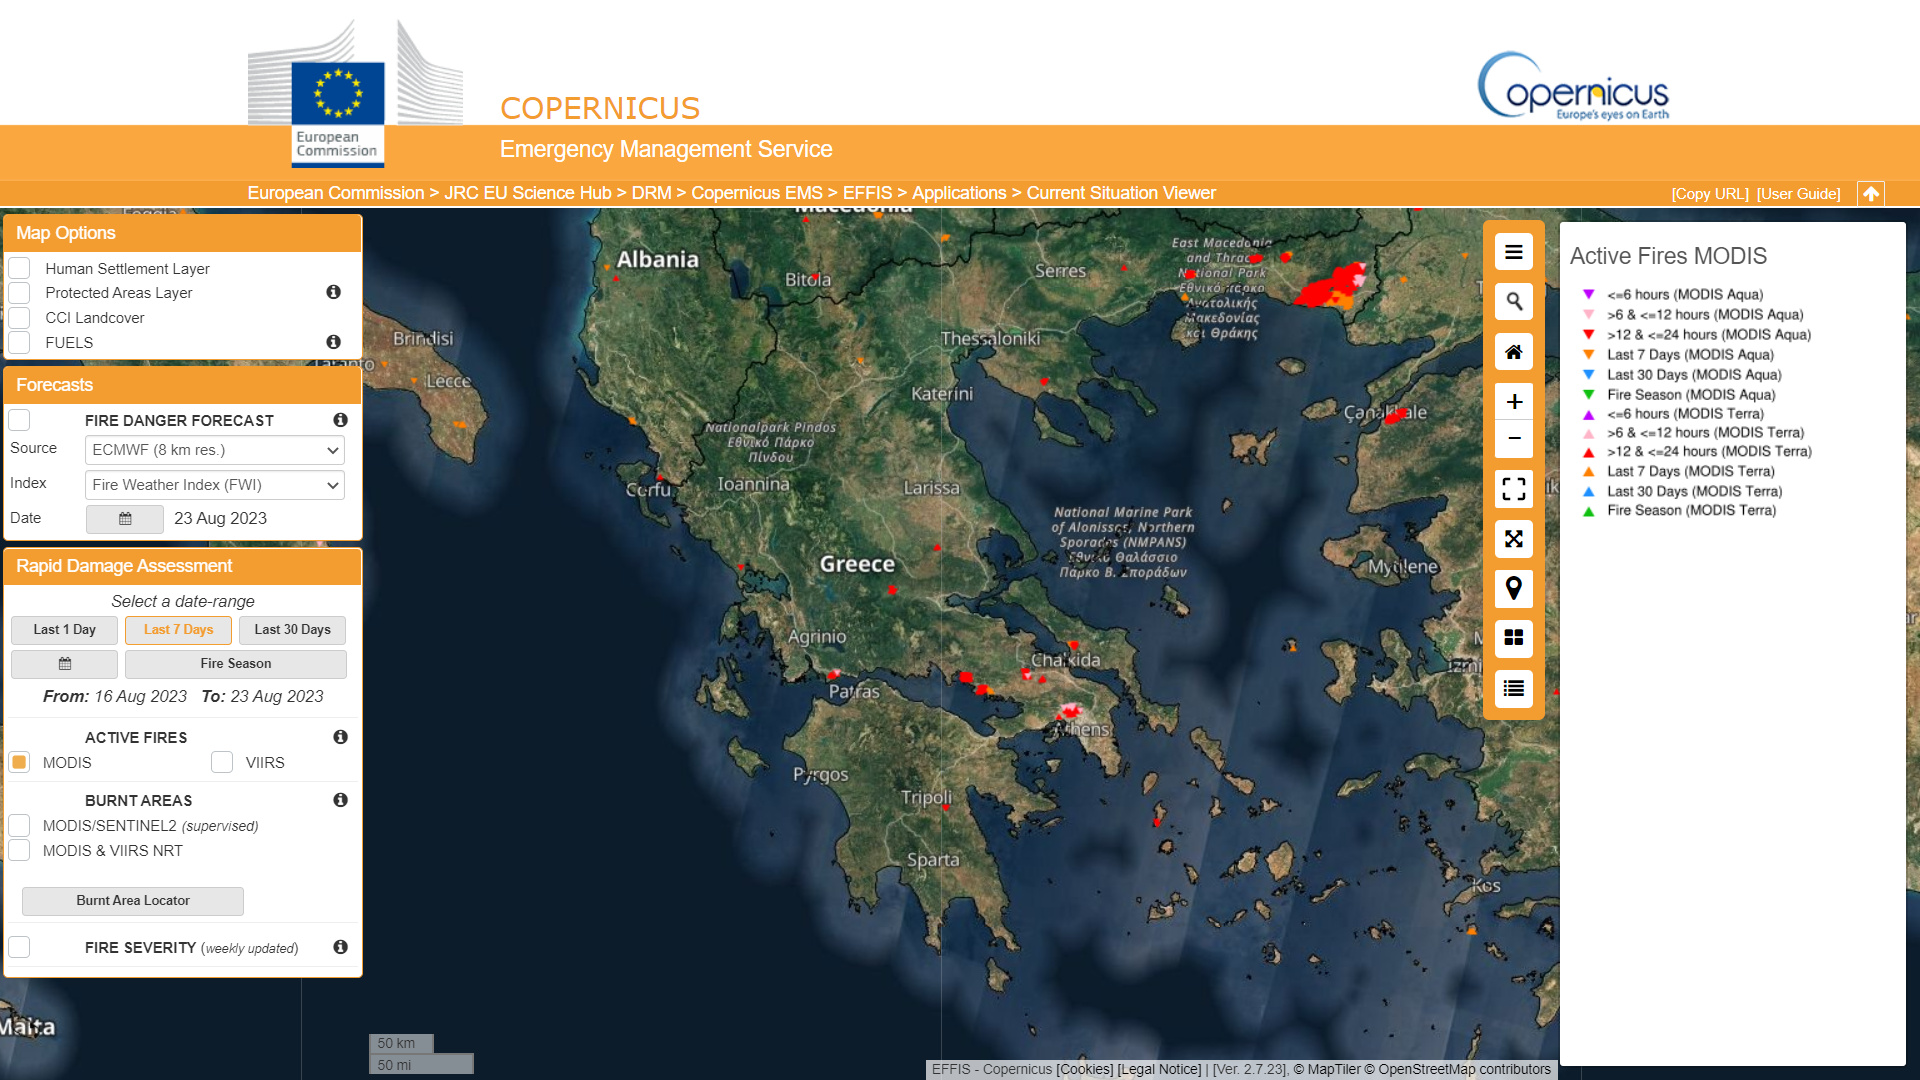1920x1080 pixels.
Task: Toggle fullscreen map view icon
Action: [x=1514, y=488]
